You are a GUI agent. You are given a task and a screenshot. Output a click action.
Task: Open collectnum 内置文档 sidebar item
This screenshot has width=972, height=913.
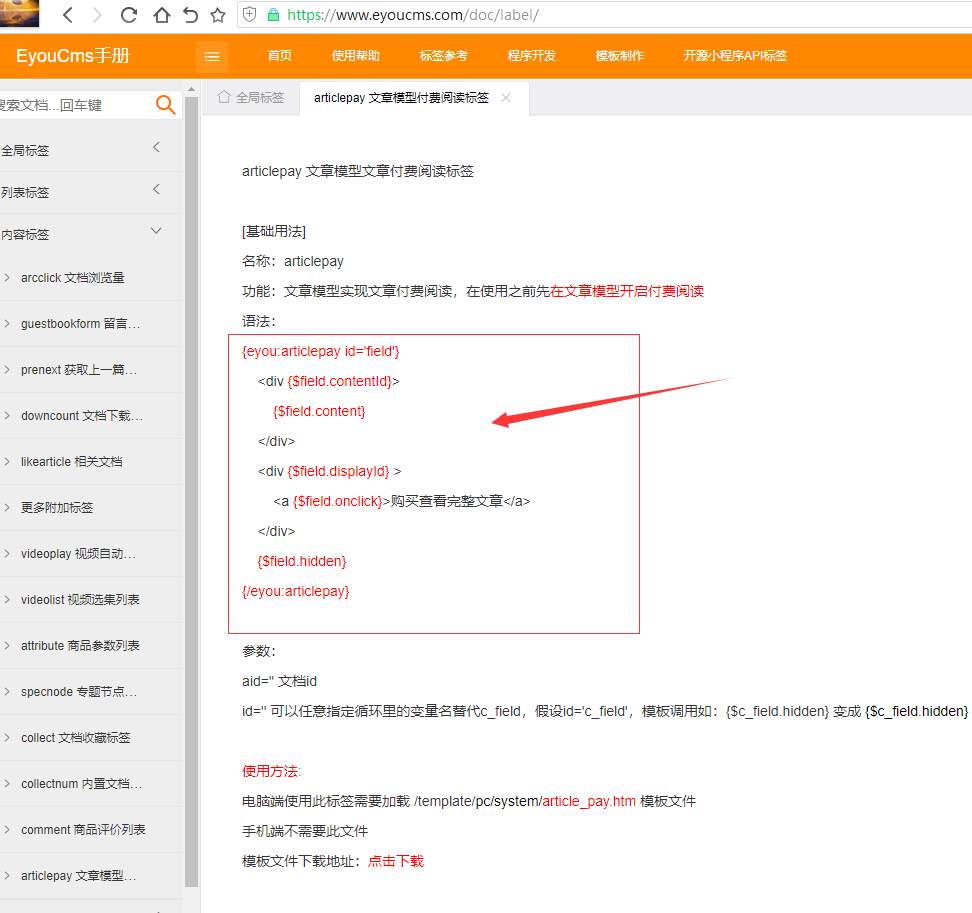coord(92,783)
